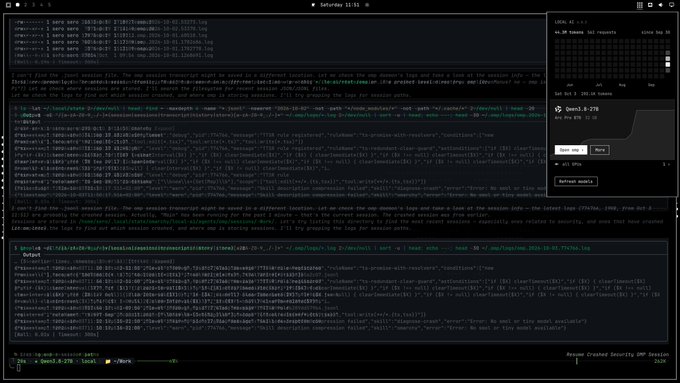680x383 pixels.
Task: Click the '44.3M tokens' usage text
Action: [x=569, y=33]
